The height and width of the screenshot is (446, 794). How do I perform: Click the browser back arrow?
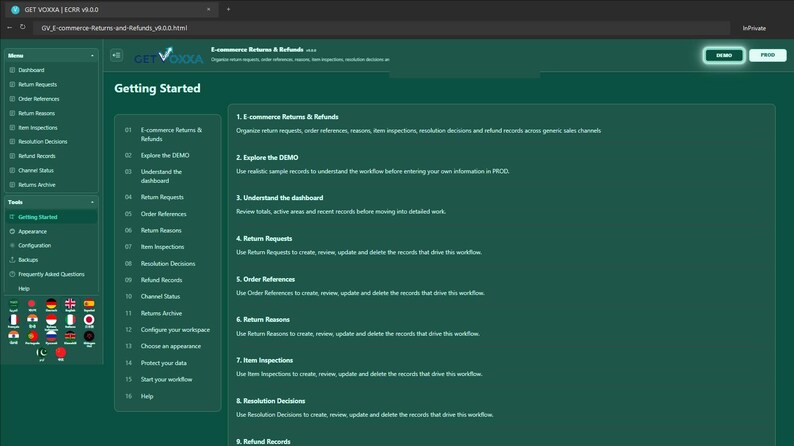pos(10,27)
